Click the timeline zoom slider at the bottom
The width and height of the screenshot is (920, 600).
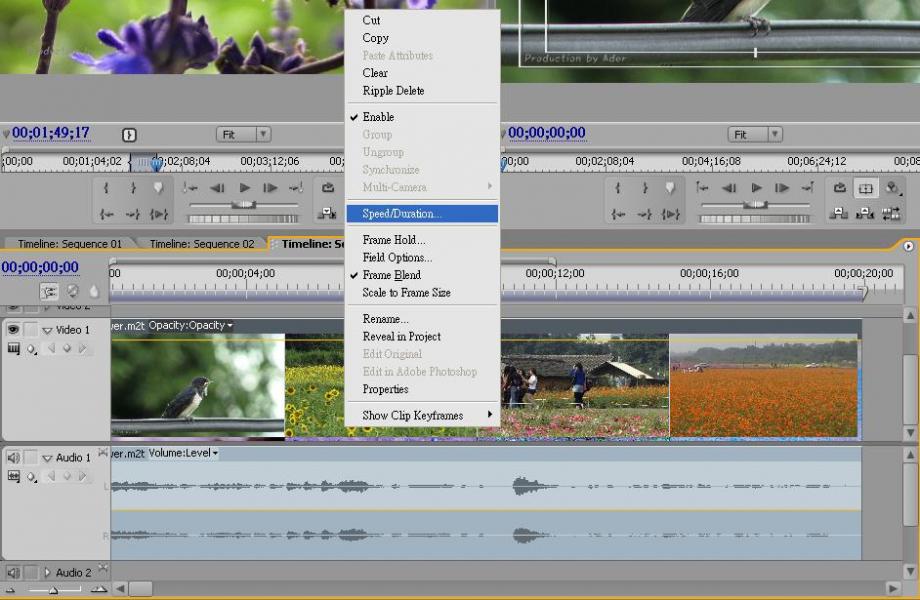pyautogui.click(x=52, y=590)
